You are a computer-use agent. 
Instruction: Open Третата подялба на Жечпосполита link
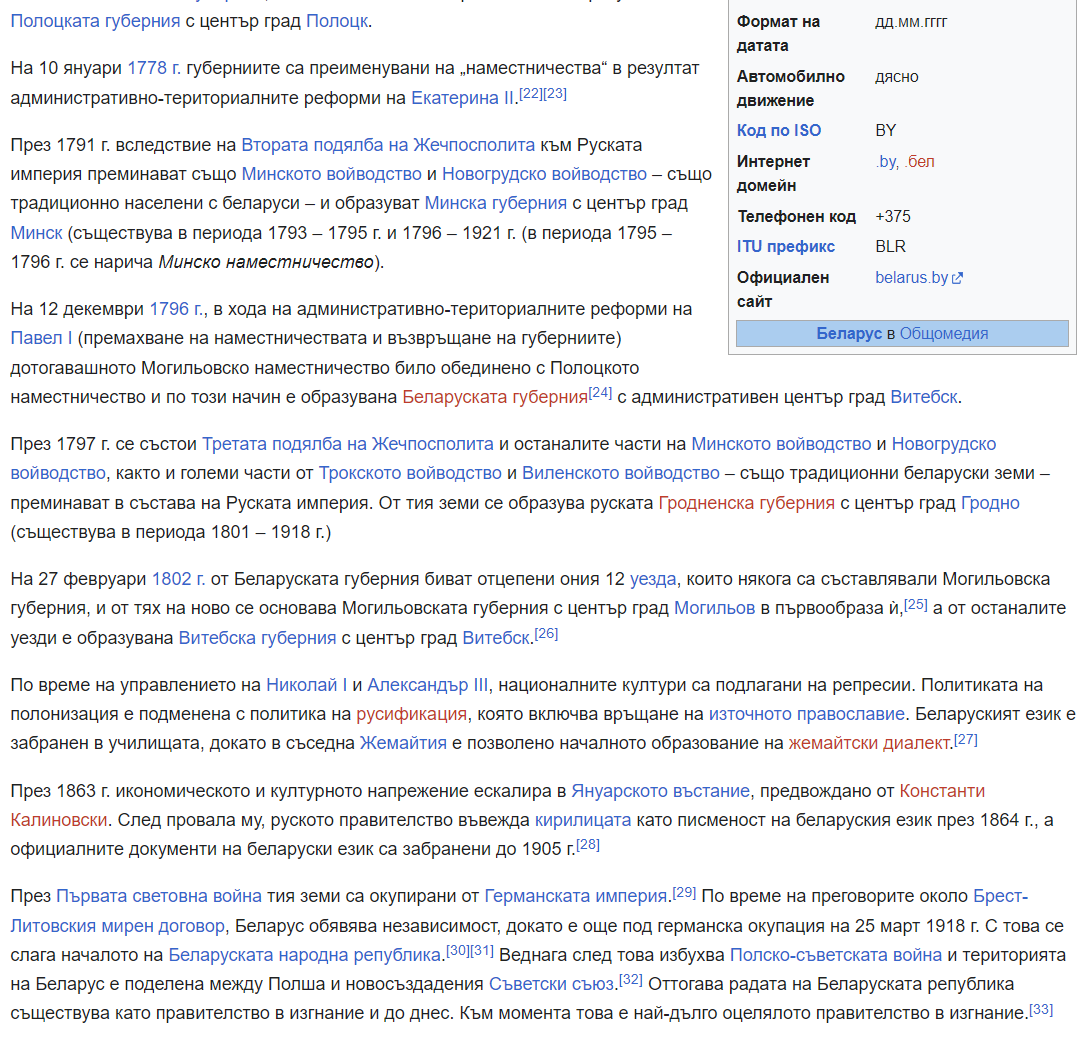348,444
